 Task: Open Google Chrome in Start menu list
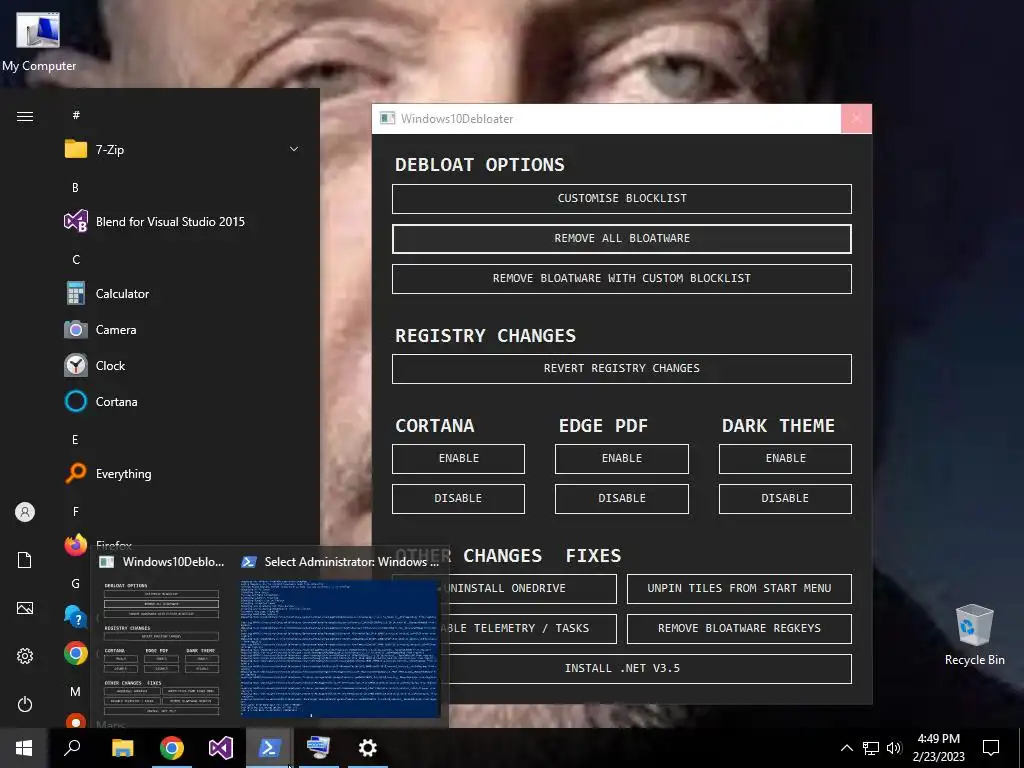point(76,653)
